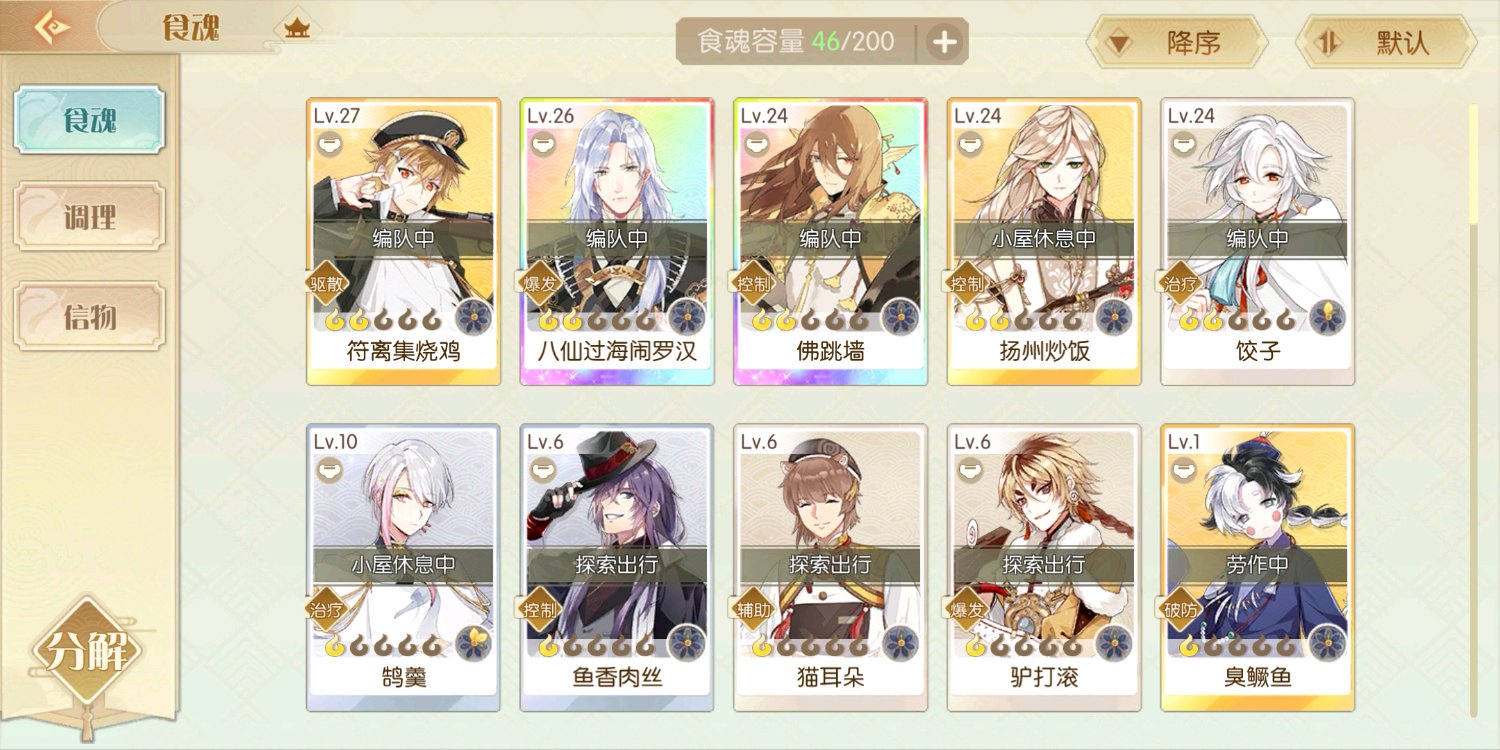Switch to the 信物 tab
The width and height of the screenshot is (1500, 750).
click(90, 317)
